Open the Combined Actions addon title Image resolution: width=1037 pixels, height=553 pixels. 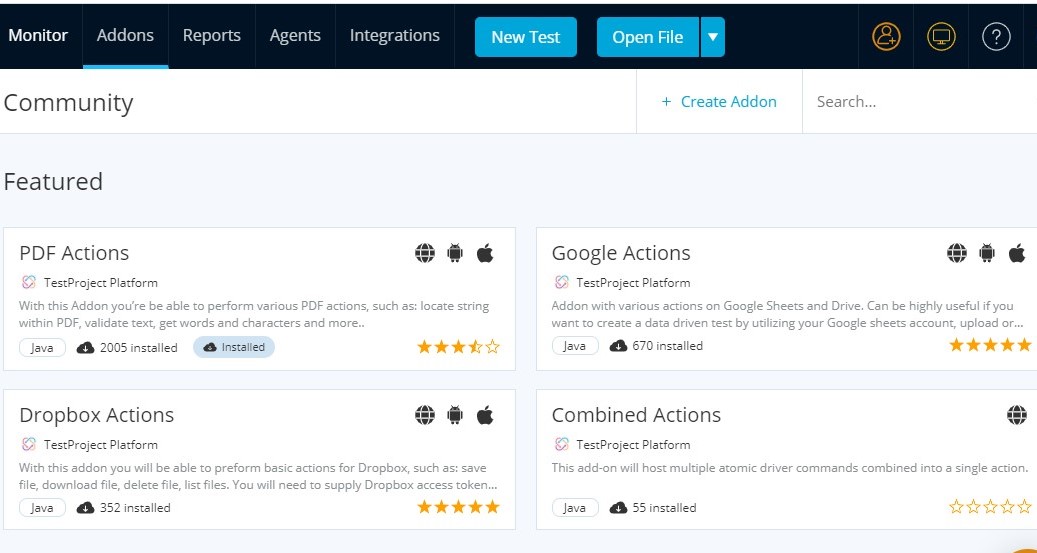point(636,415)
